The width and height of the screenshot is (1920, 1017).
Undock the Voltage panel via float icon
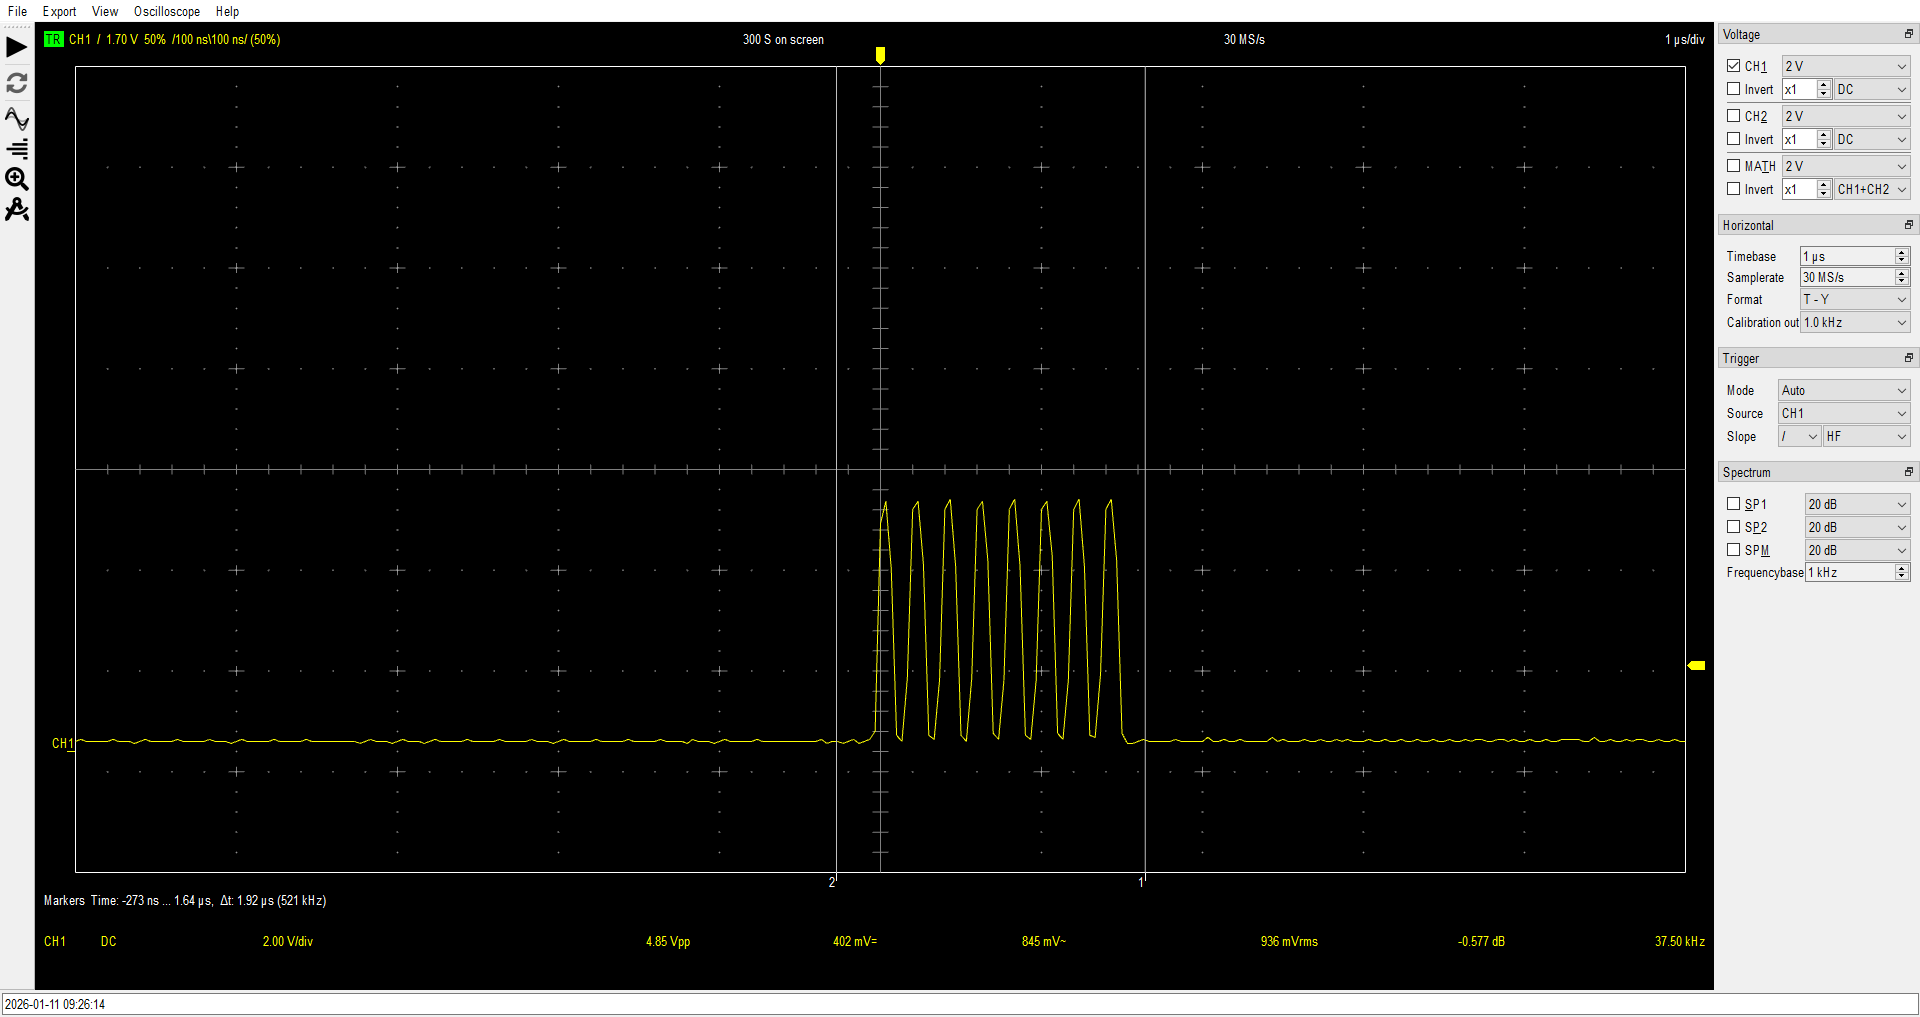point(1908,34)
